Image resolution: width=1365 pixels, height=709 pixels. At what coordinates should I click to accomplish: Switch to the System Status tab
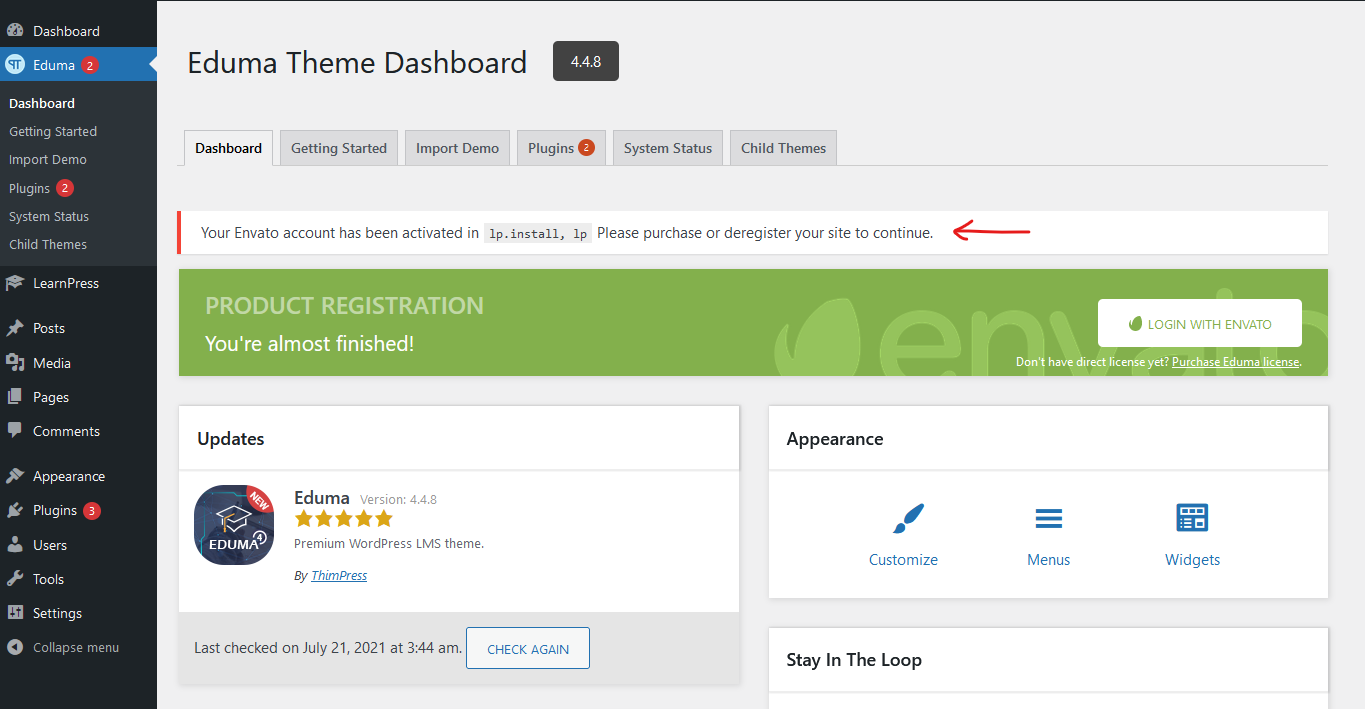(667, 148)
